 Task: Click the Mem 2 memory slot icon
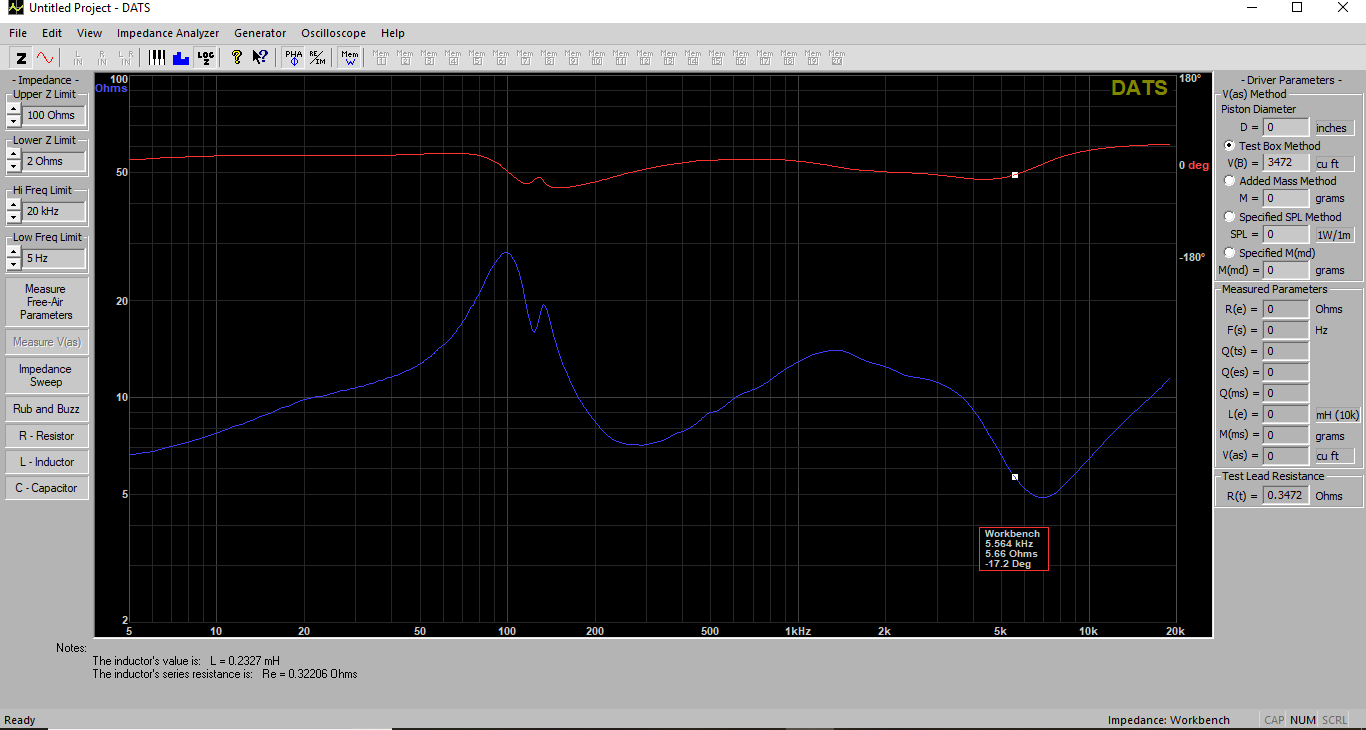[405, 58]
